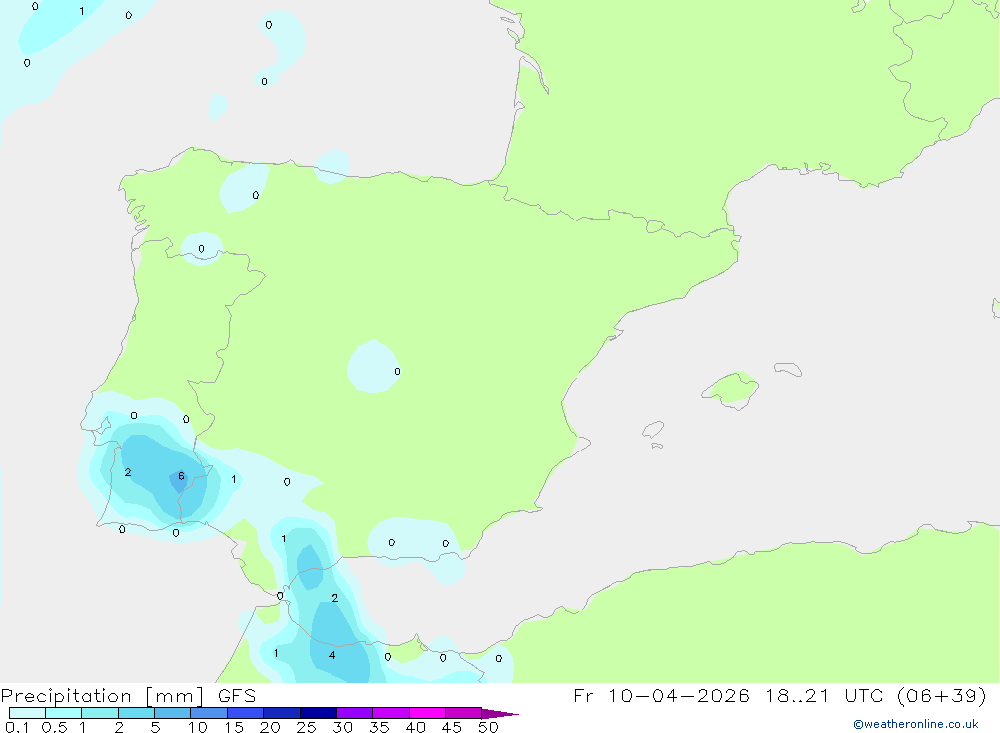1000x733 pixels.
Task: Click the forecast offset '(06+39)'
Action: point(941,696)
